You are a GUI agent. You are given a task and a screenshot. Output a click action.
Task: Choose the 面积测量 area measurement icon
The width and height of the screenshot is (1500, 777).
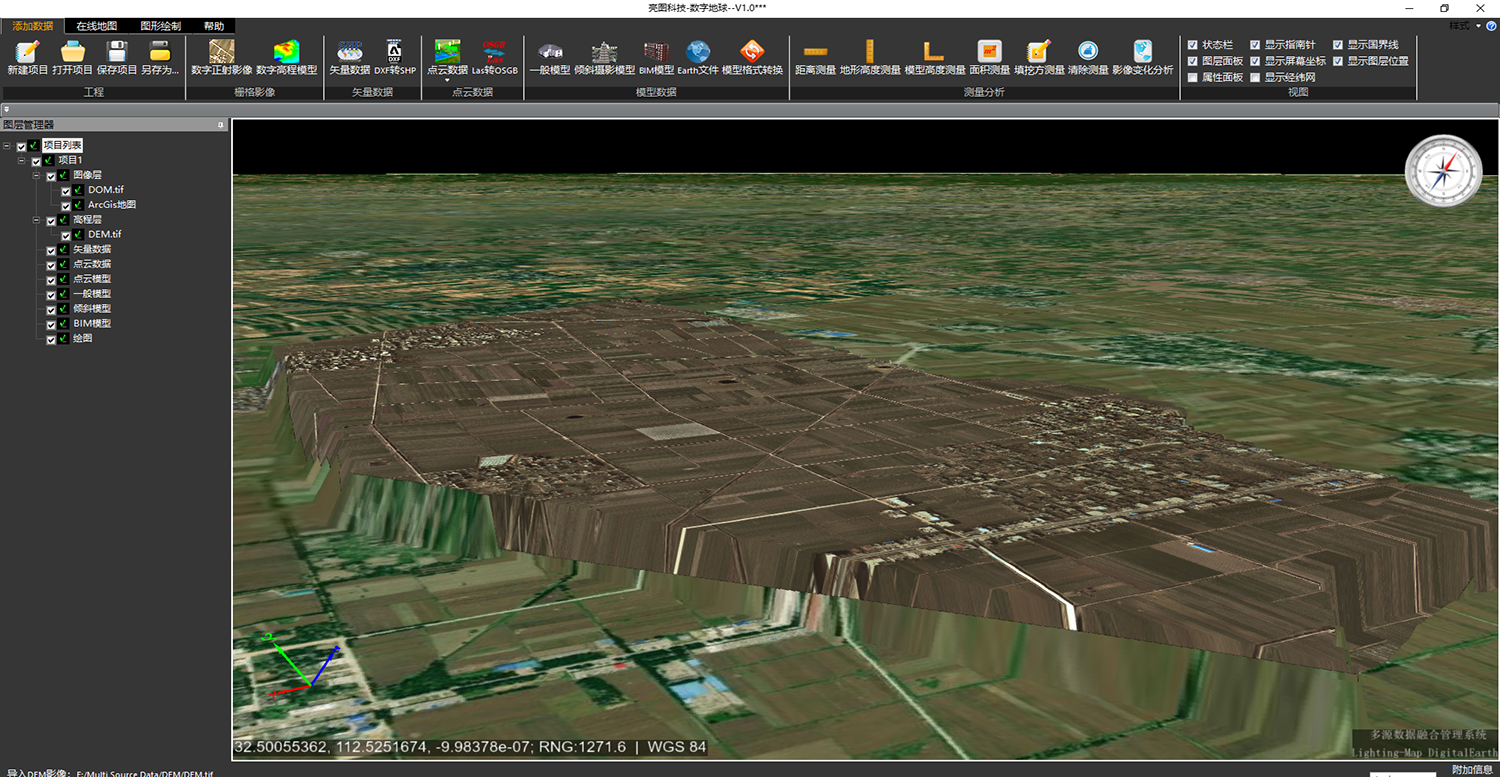pos(989,52)
